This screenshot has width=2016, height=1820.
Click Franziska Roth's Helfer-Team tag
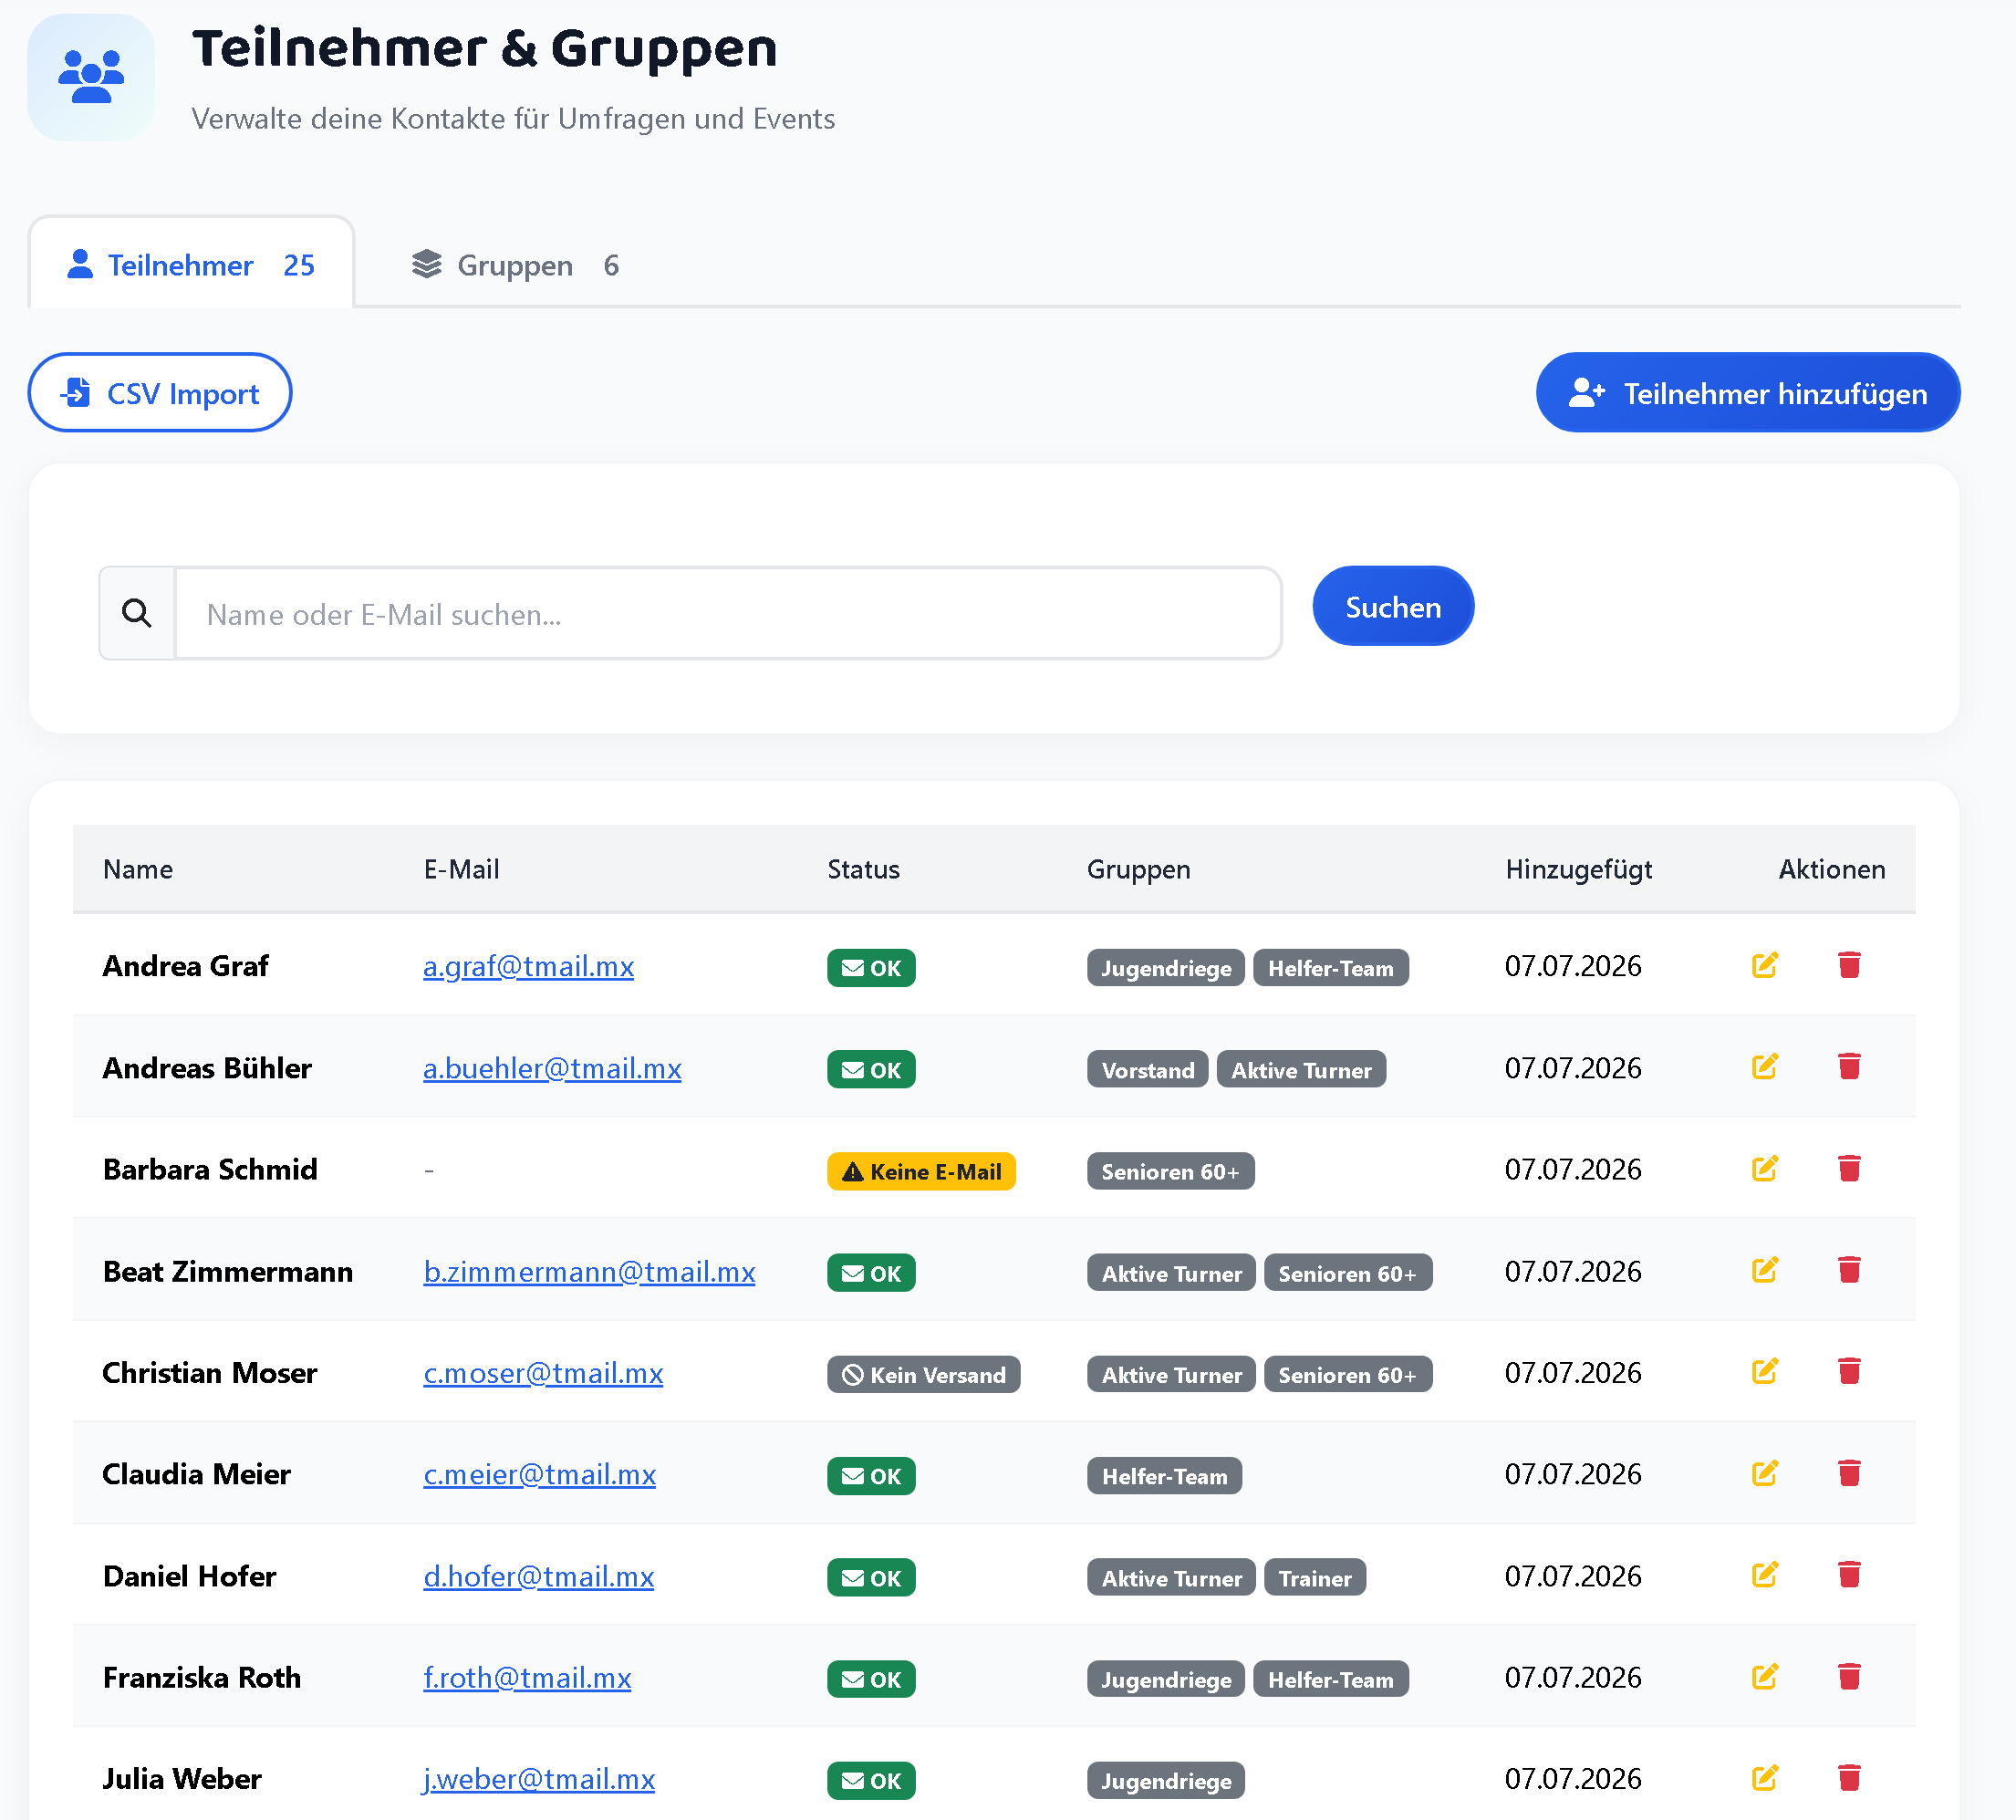[x=1330, y=1679]
